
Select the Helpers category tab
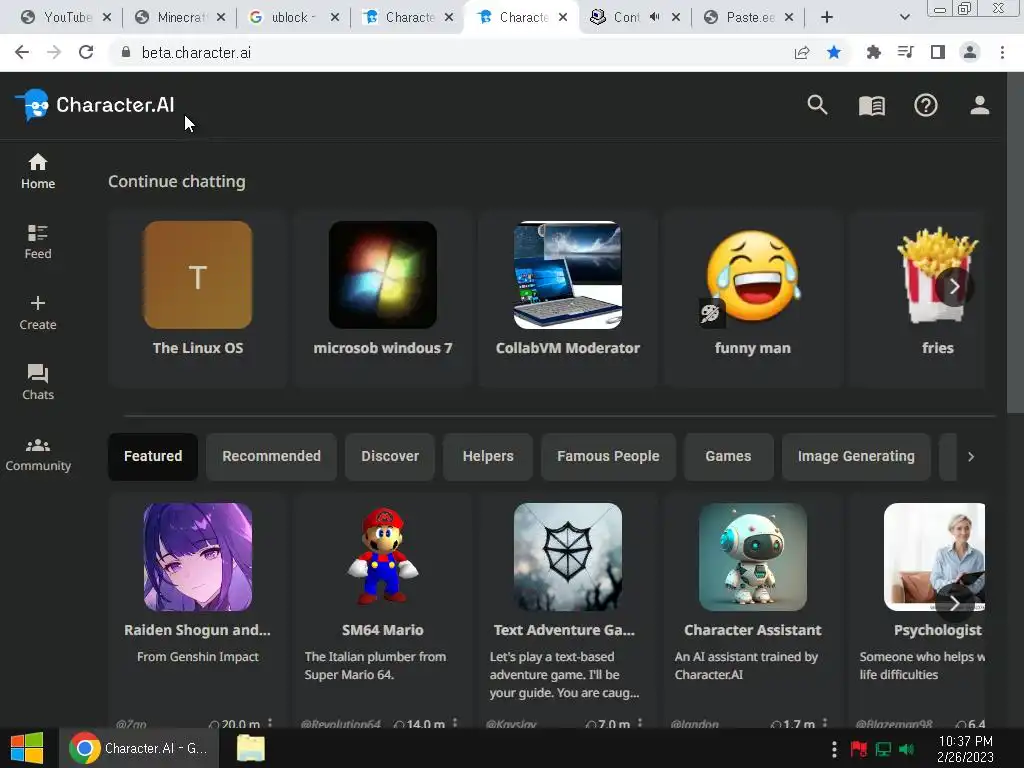point(488,456)
